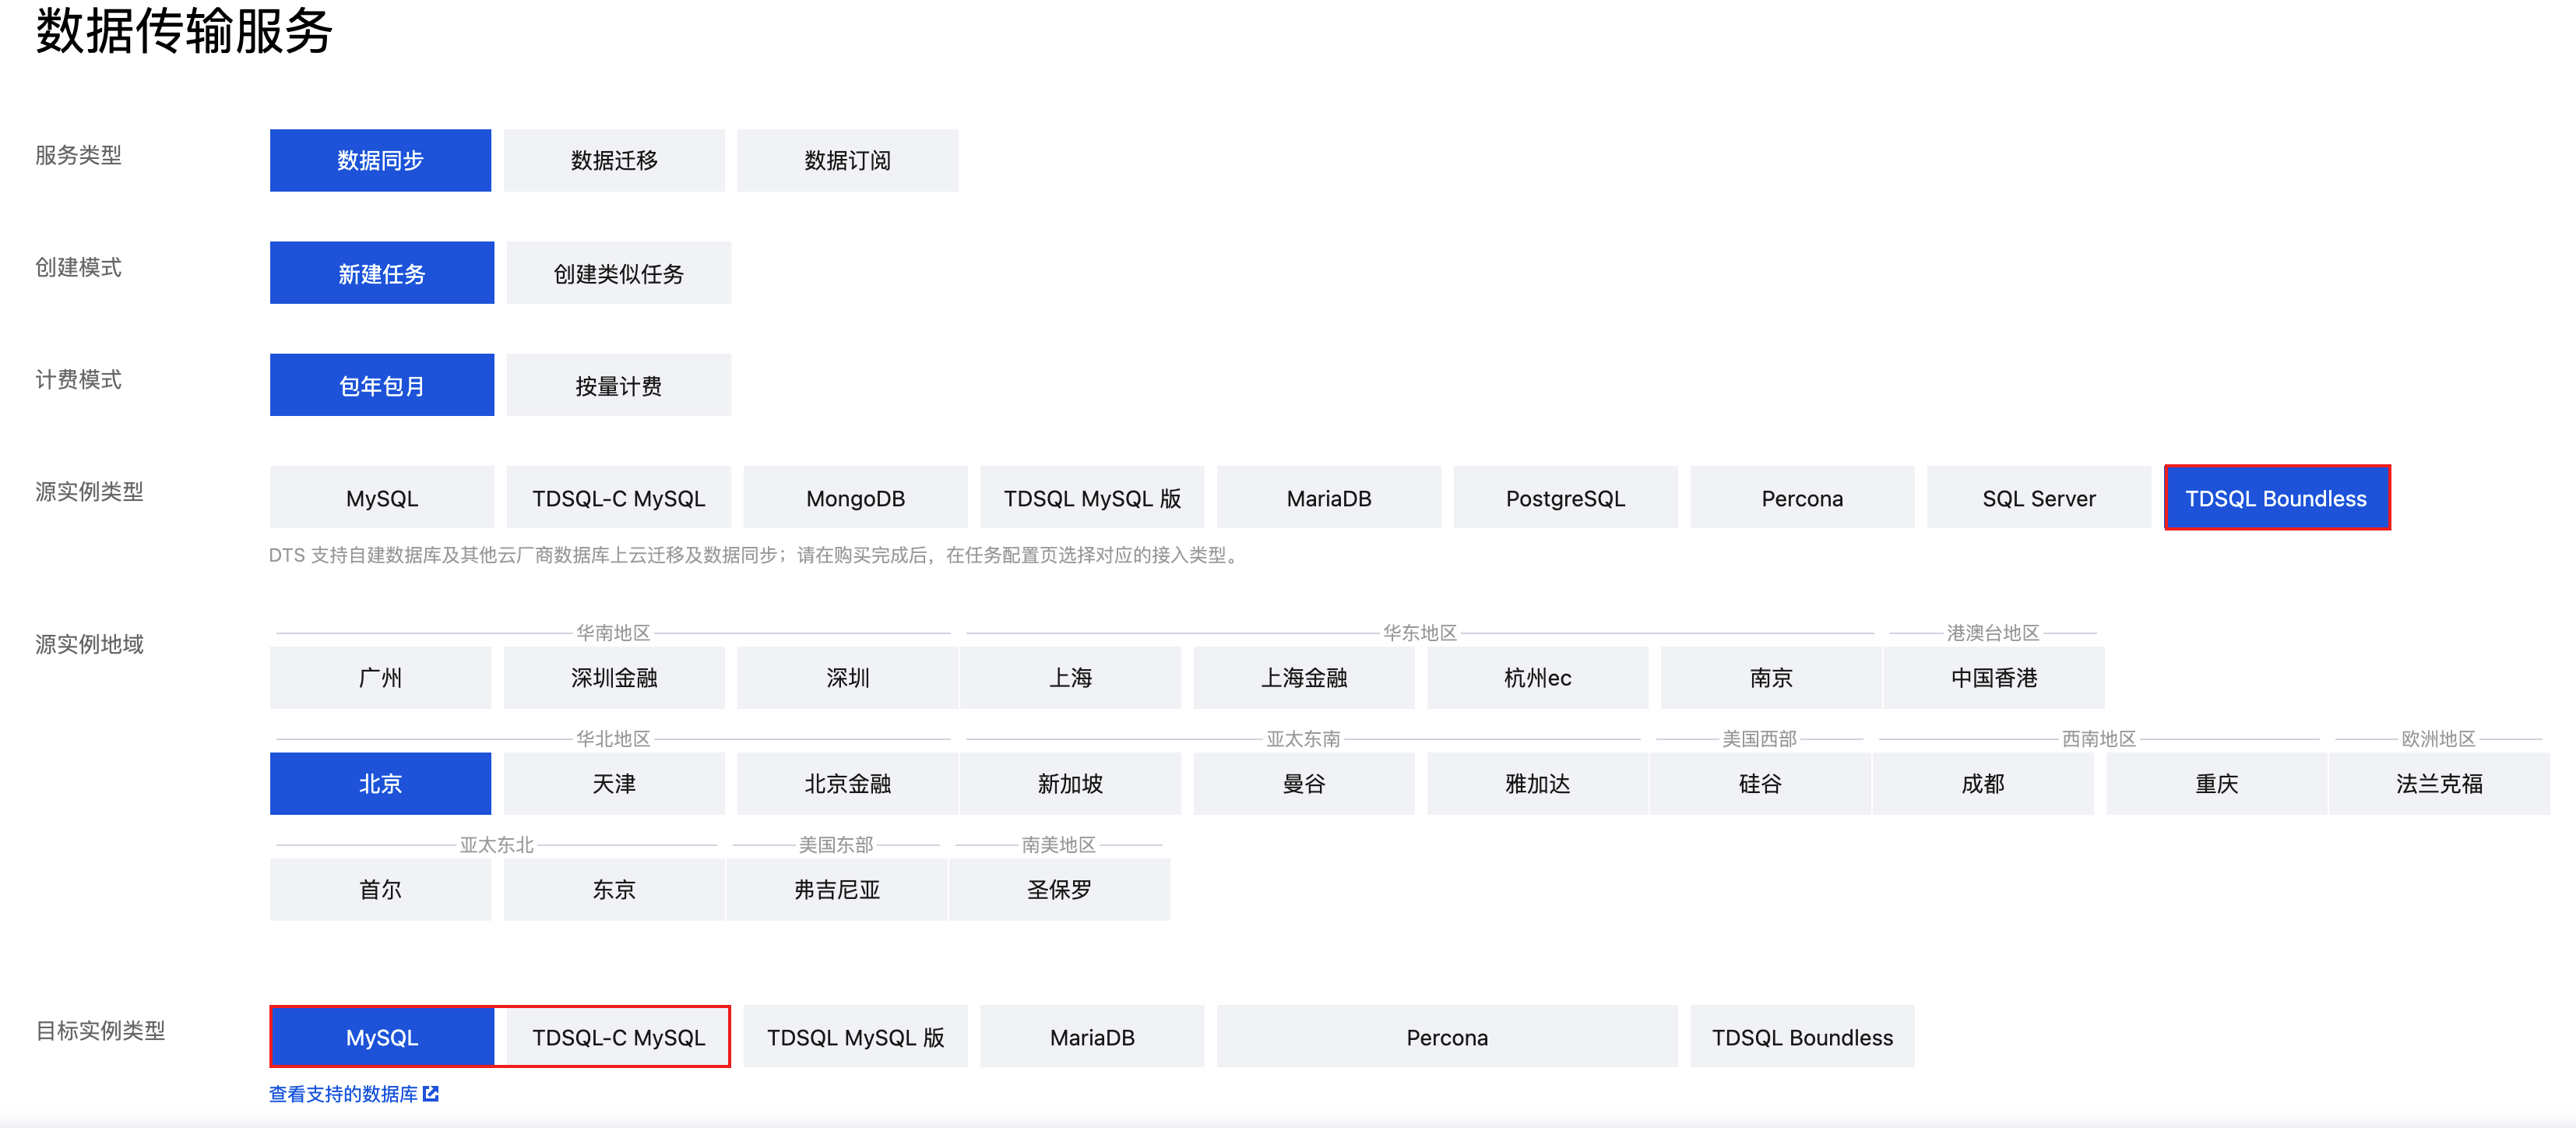2576x1128 pixels.
Task: Pick MongoDB as source instance type
Action: tap(855, 497)
